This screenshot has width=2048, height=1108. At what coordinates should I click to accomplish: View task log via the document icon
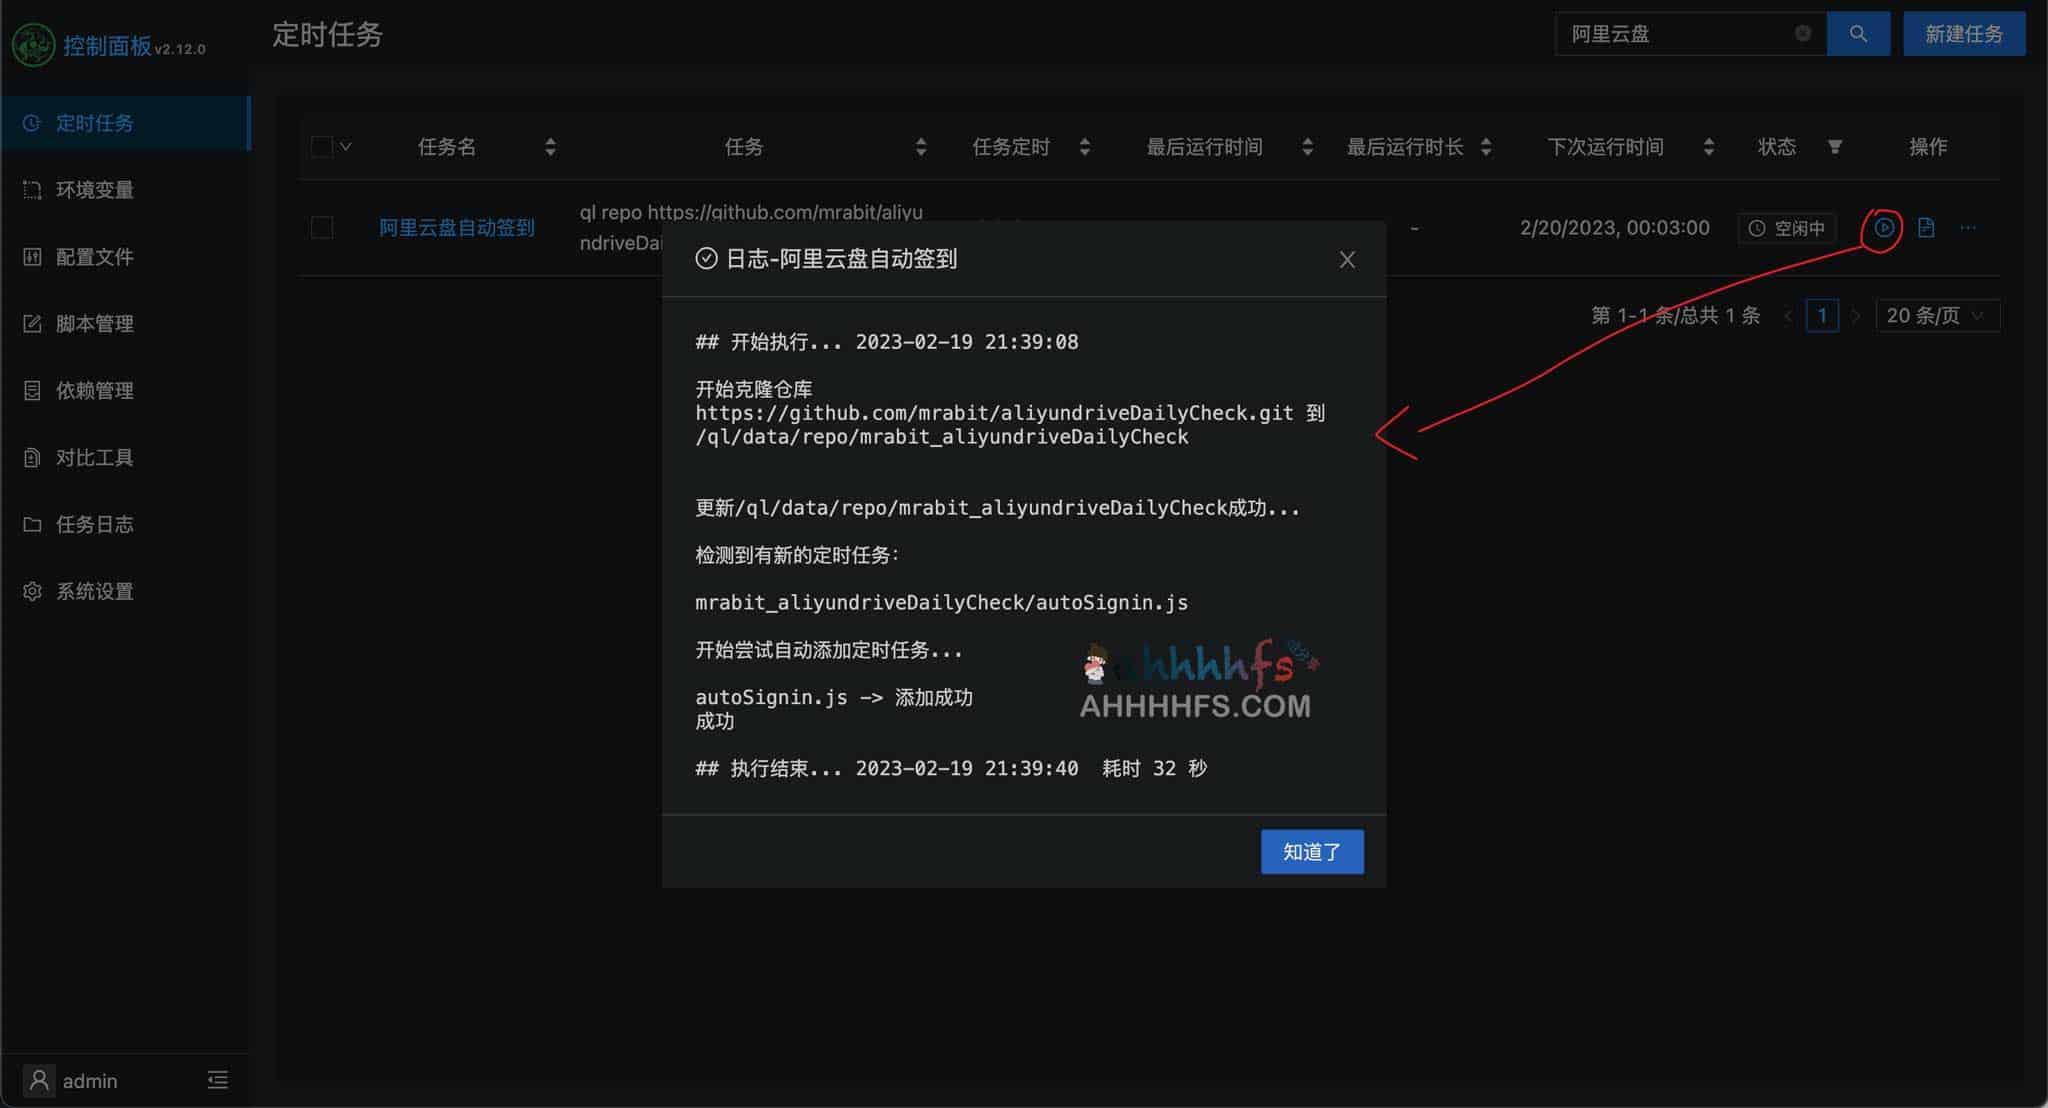click(1927, 228)
